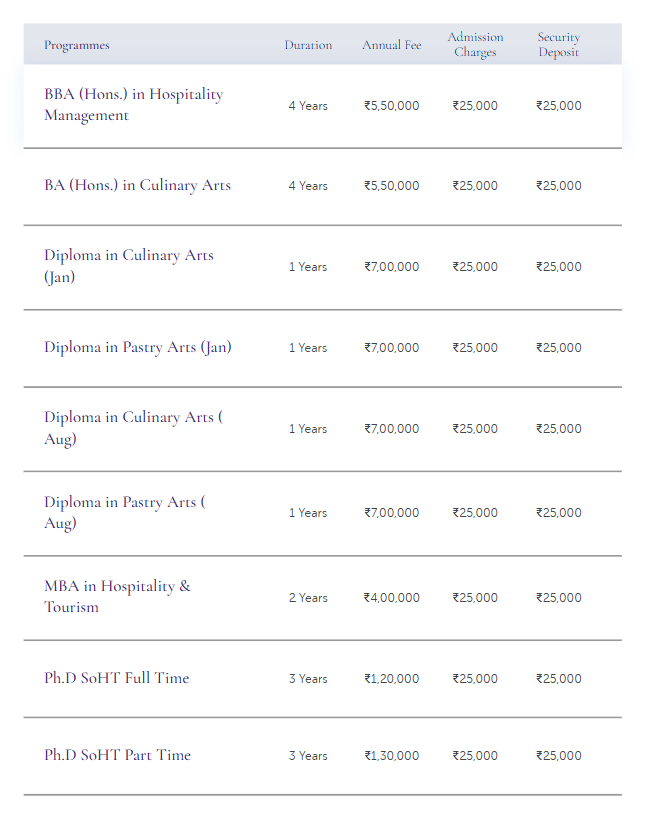
Task: Open Ph.D SoHT Full Time programme
Action: tap(116, 678)
